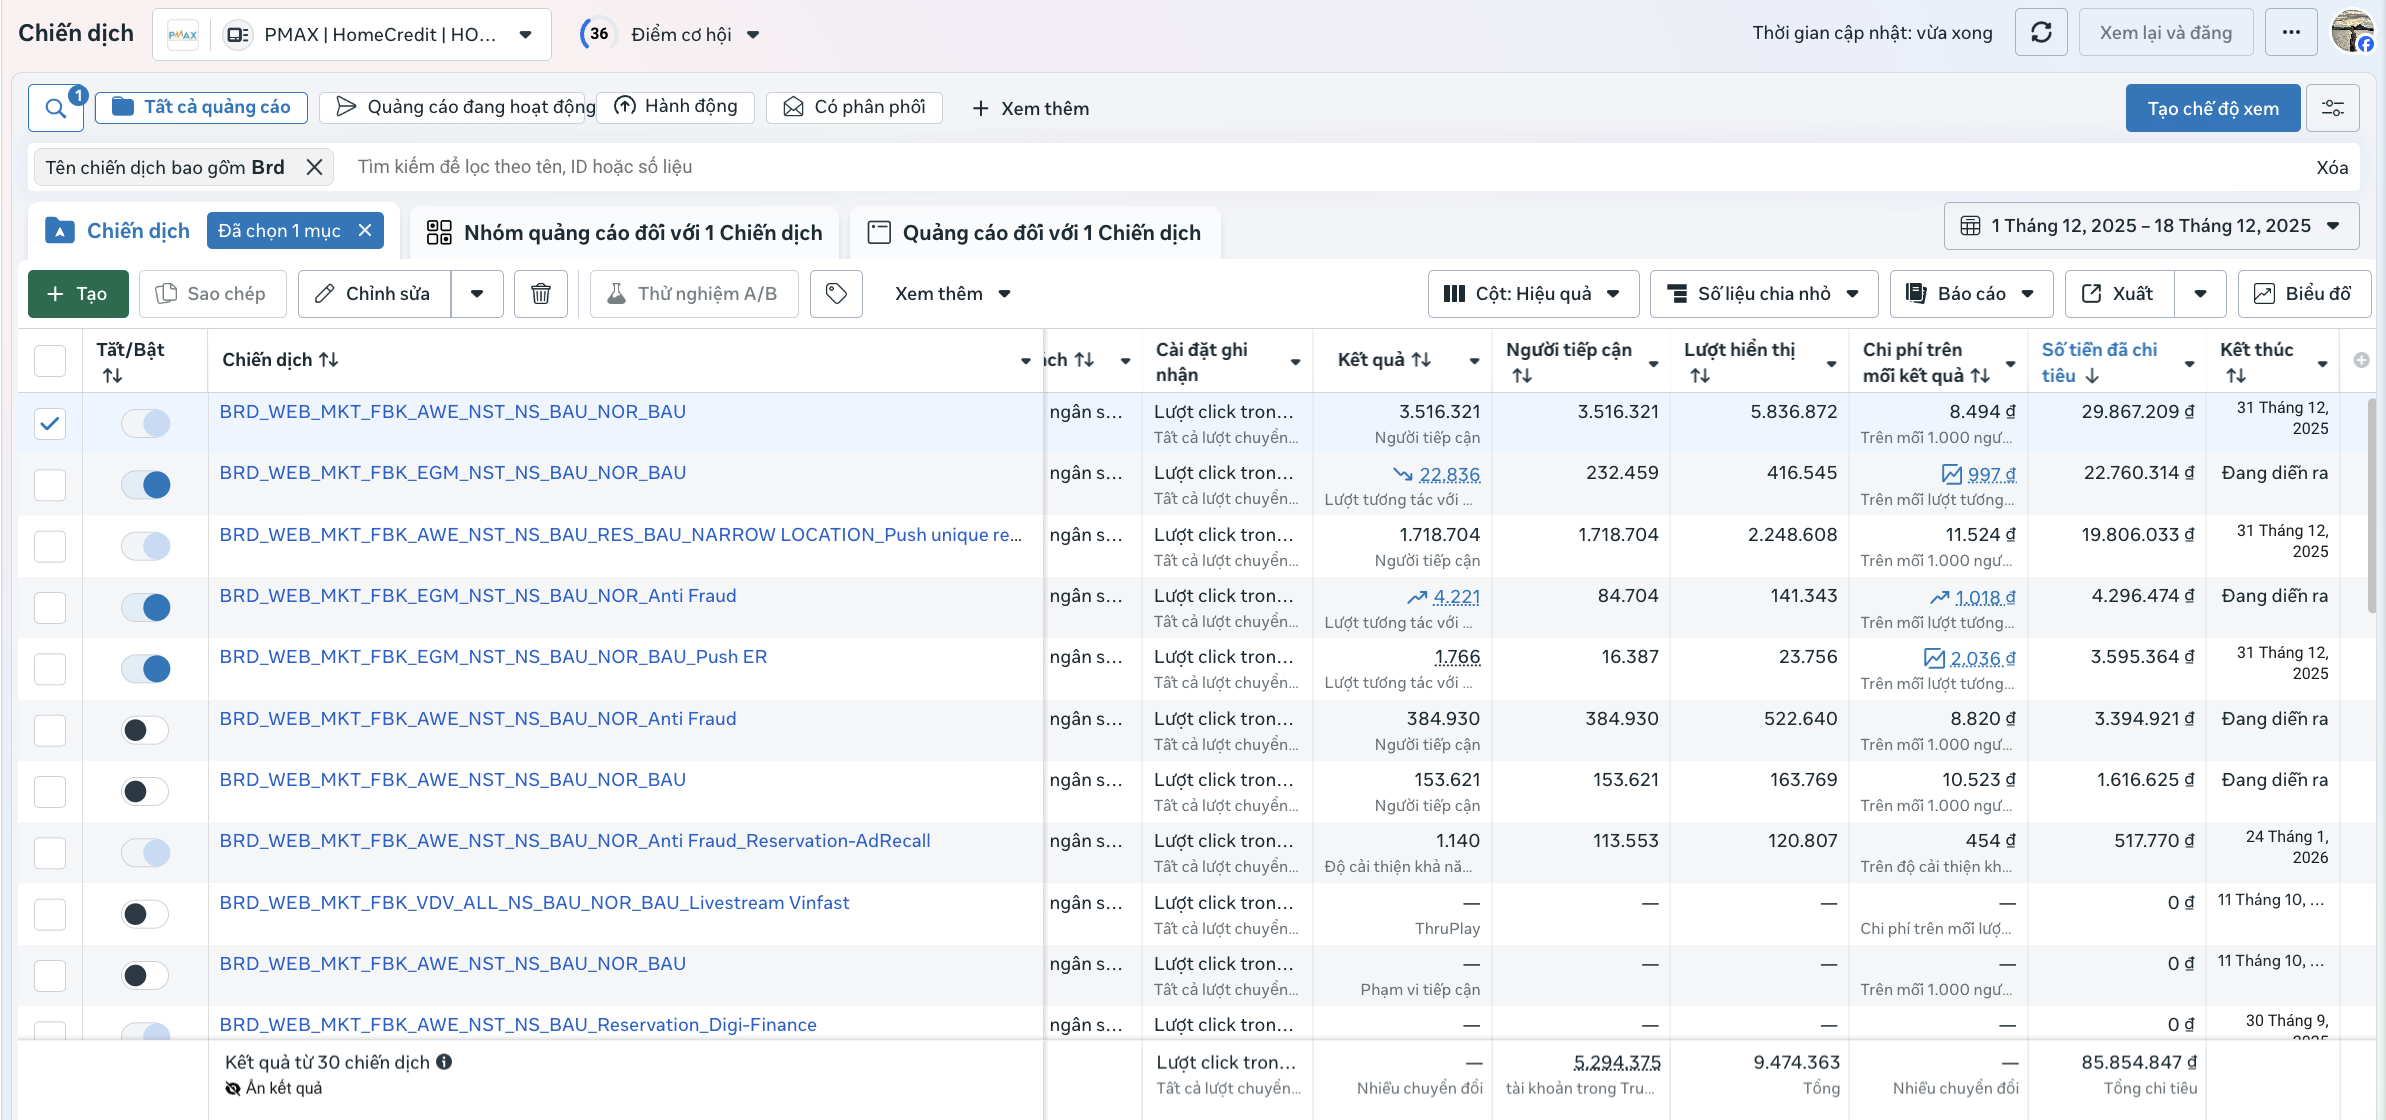
Task: Remove the Brd campaign name filter
Action: pyautogui.click(x=314, y=167)
